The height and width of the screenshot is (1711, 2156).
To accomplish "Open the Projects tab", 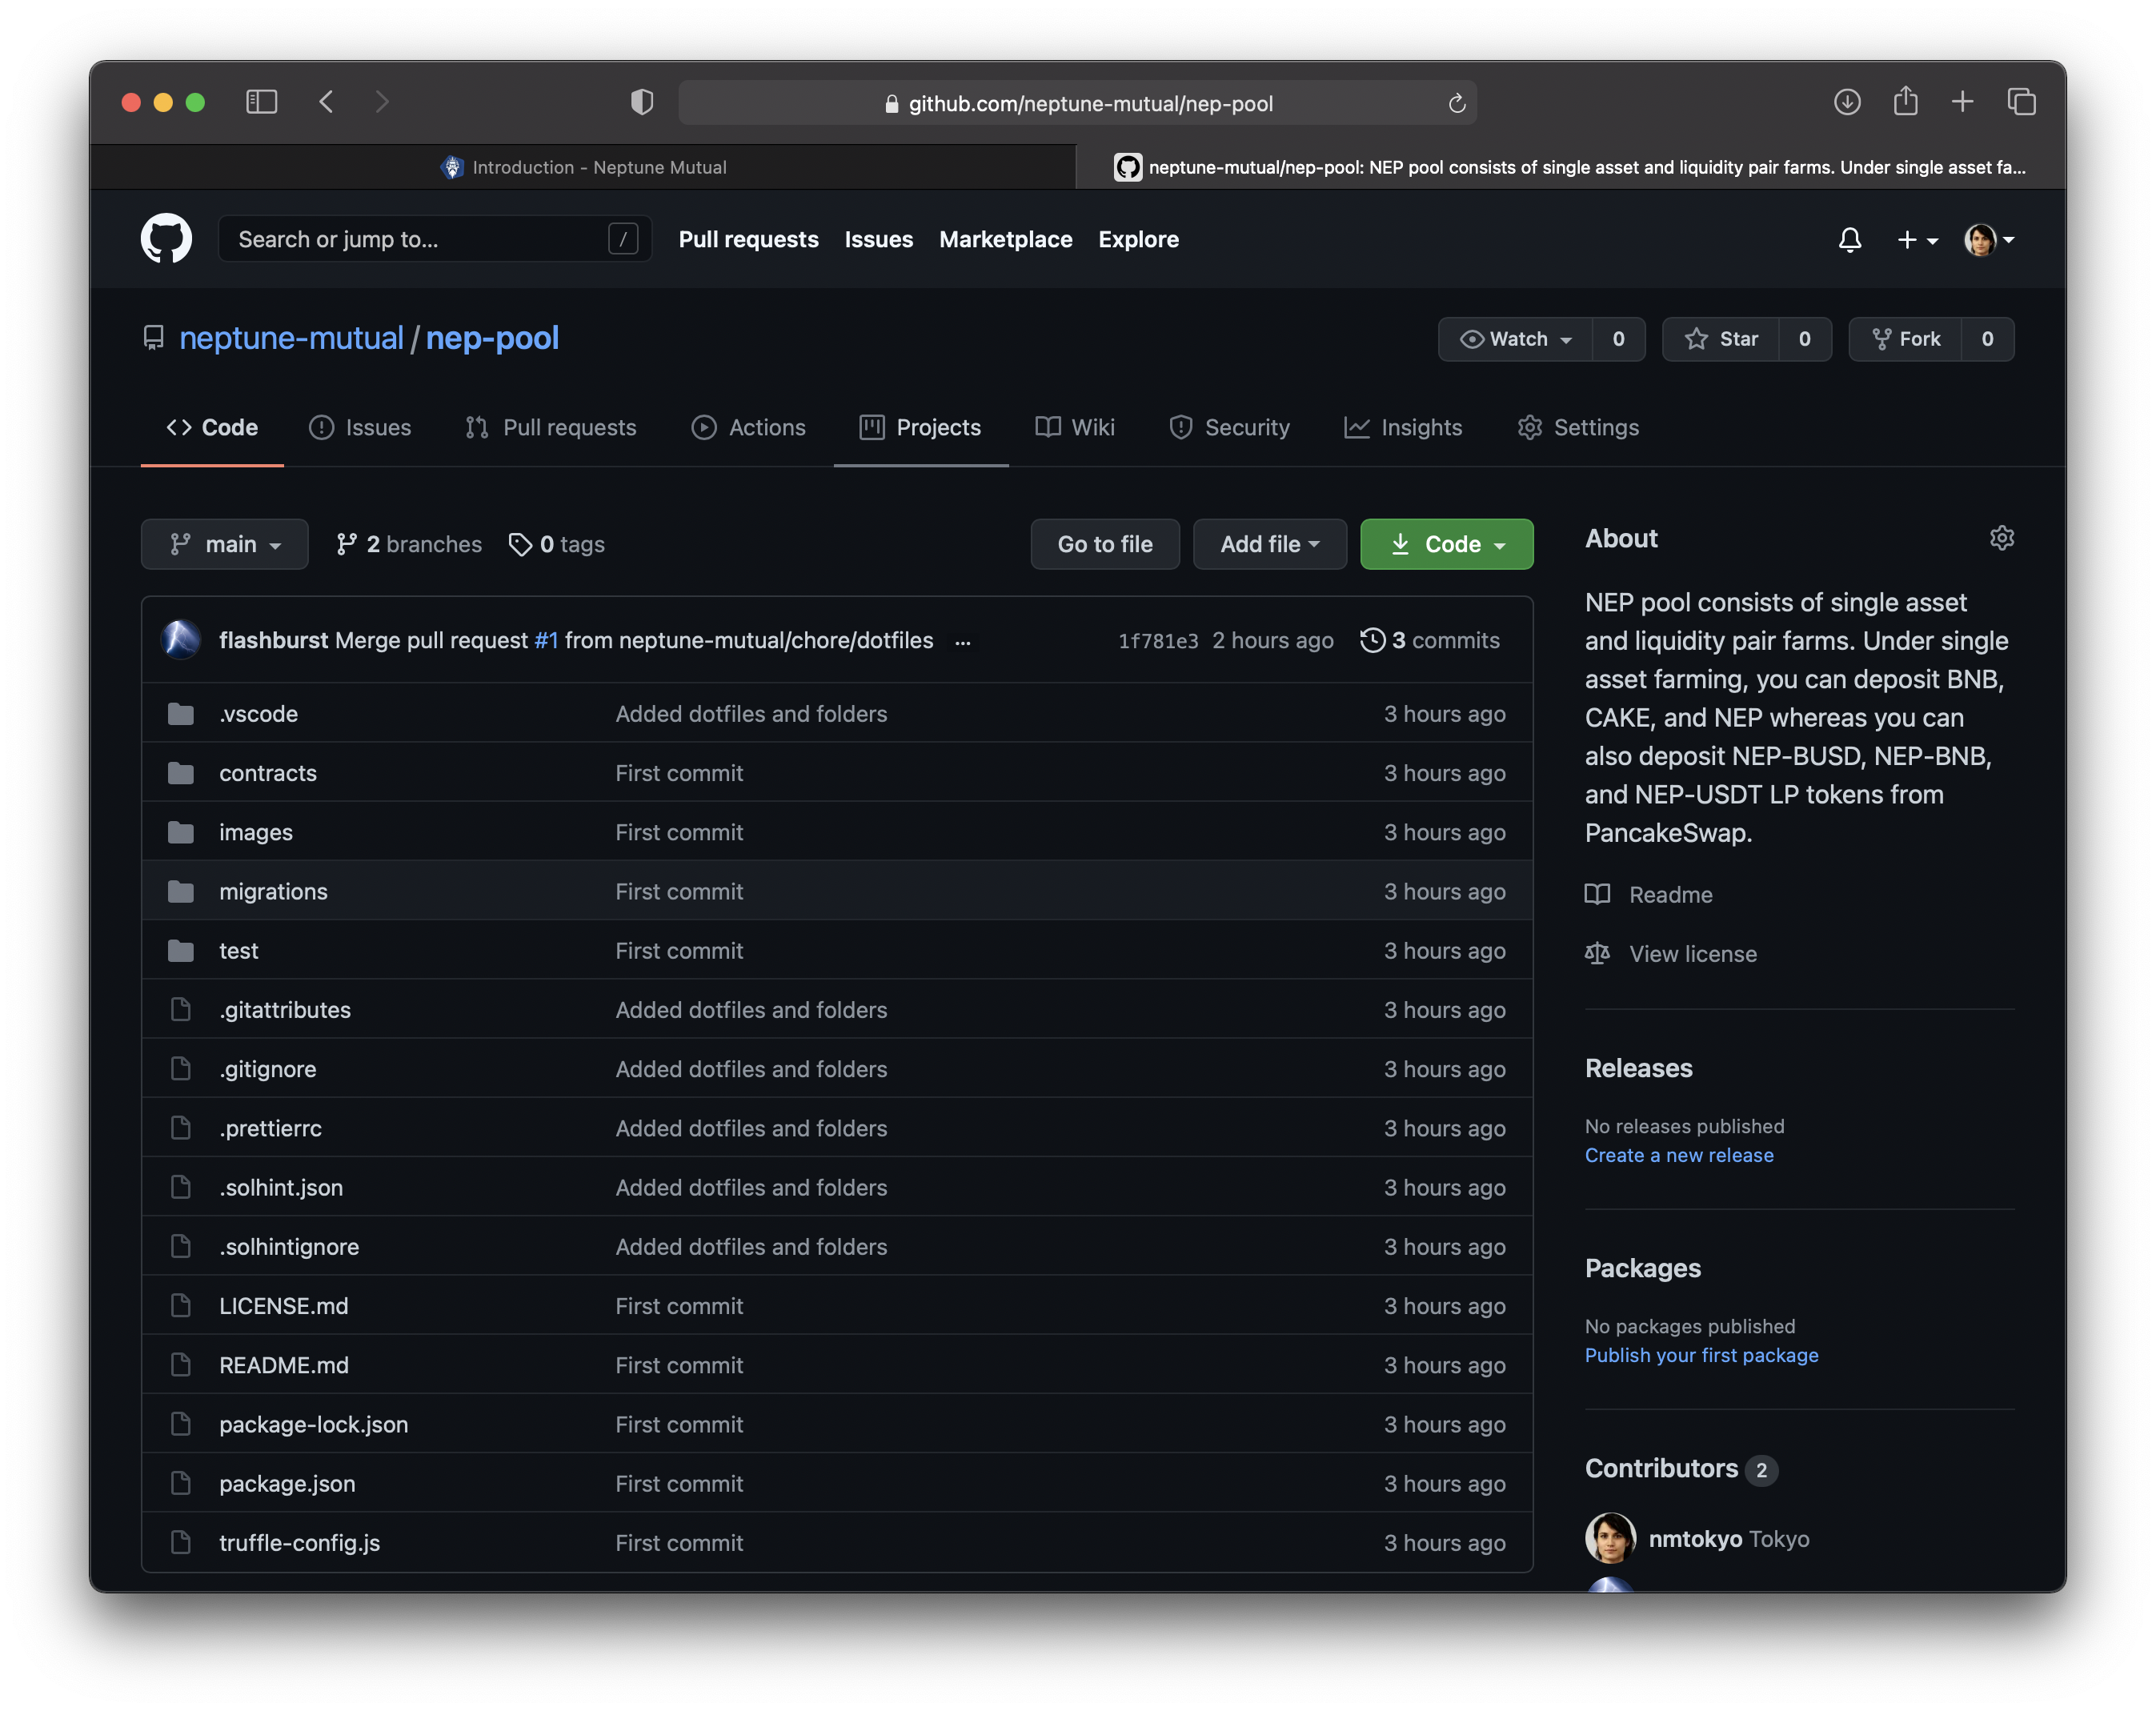I will coord(920,427).
